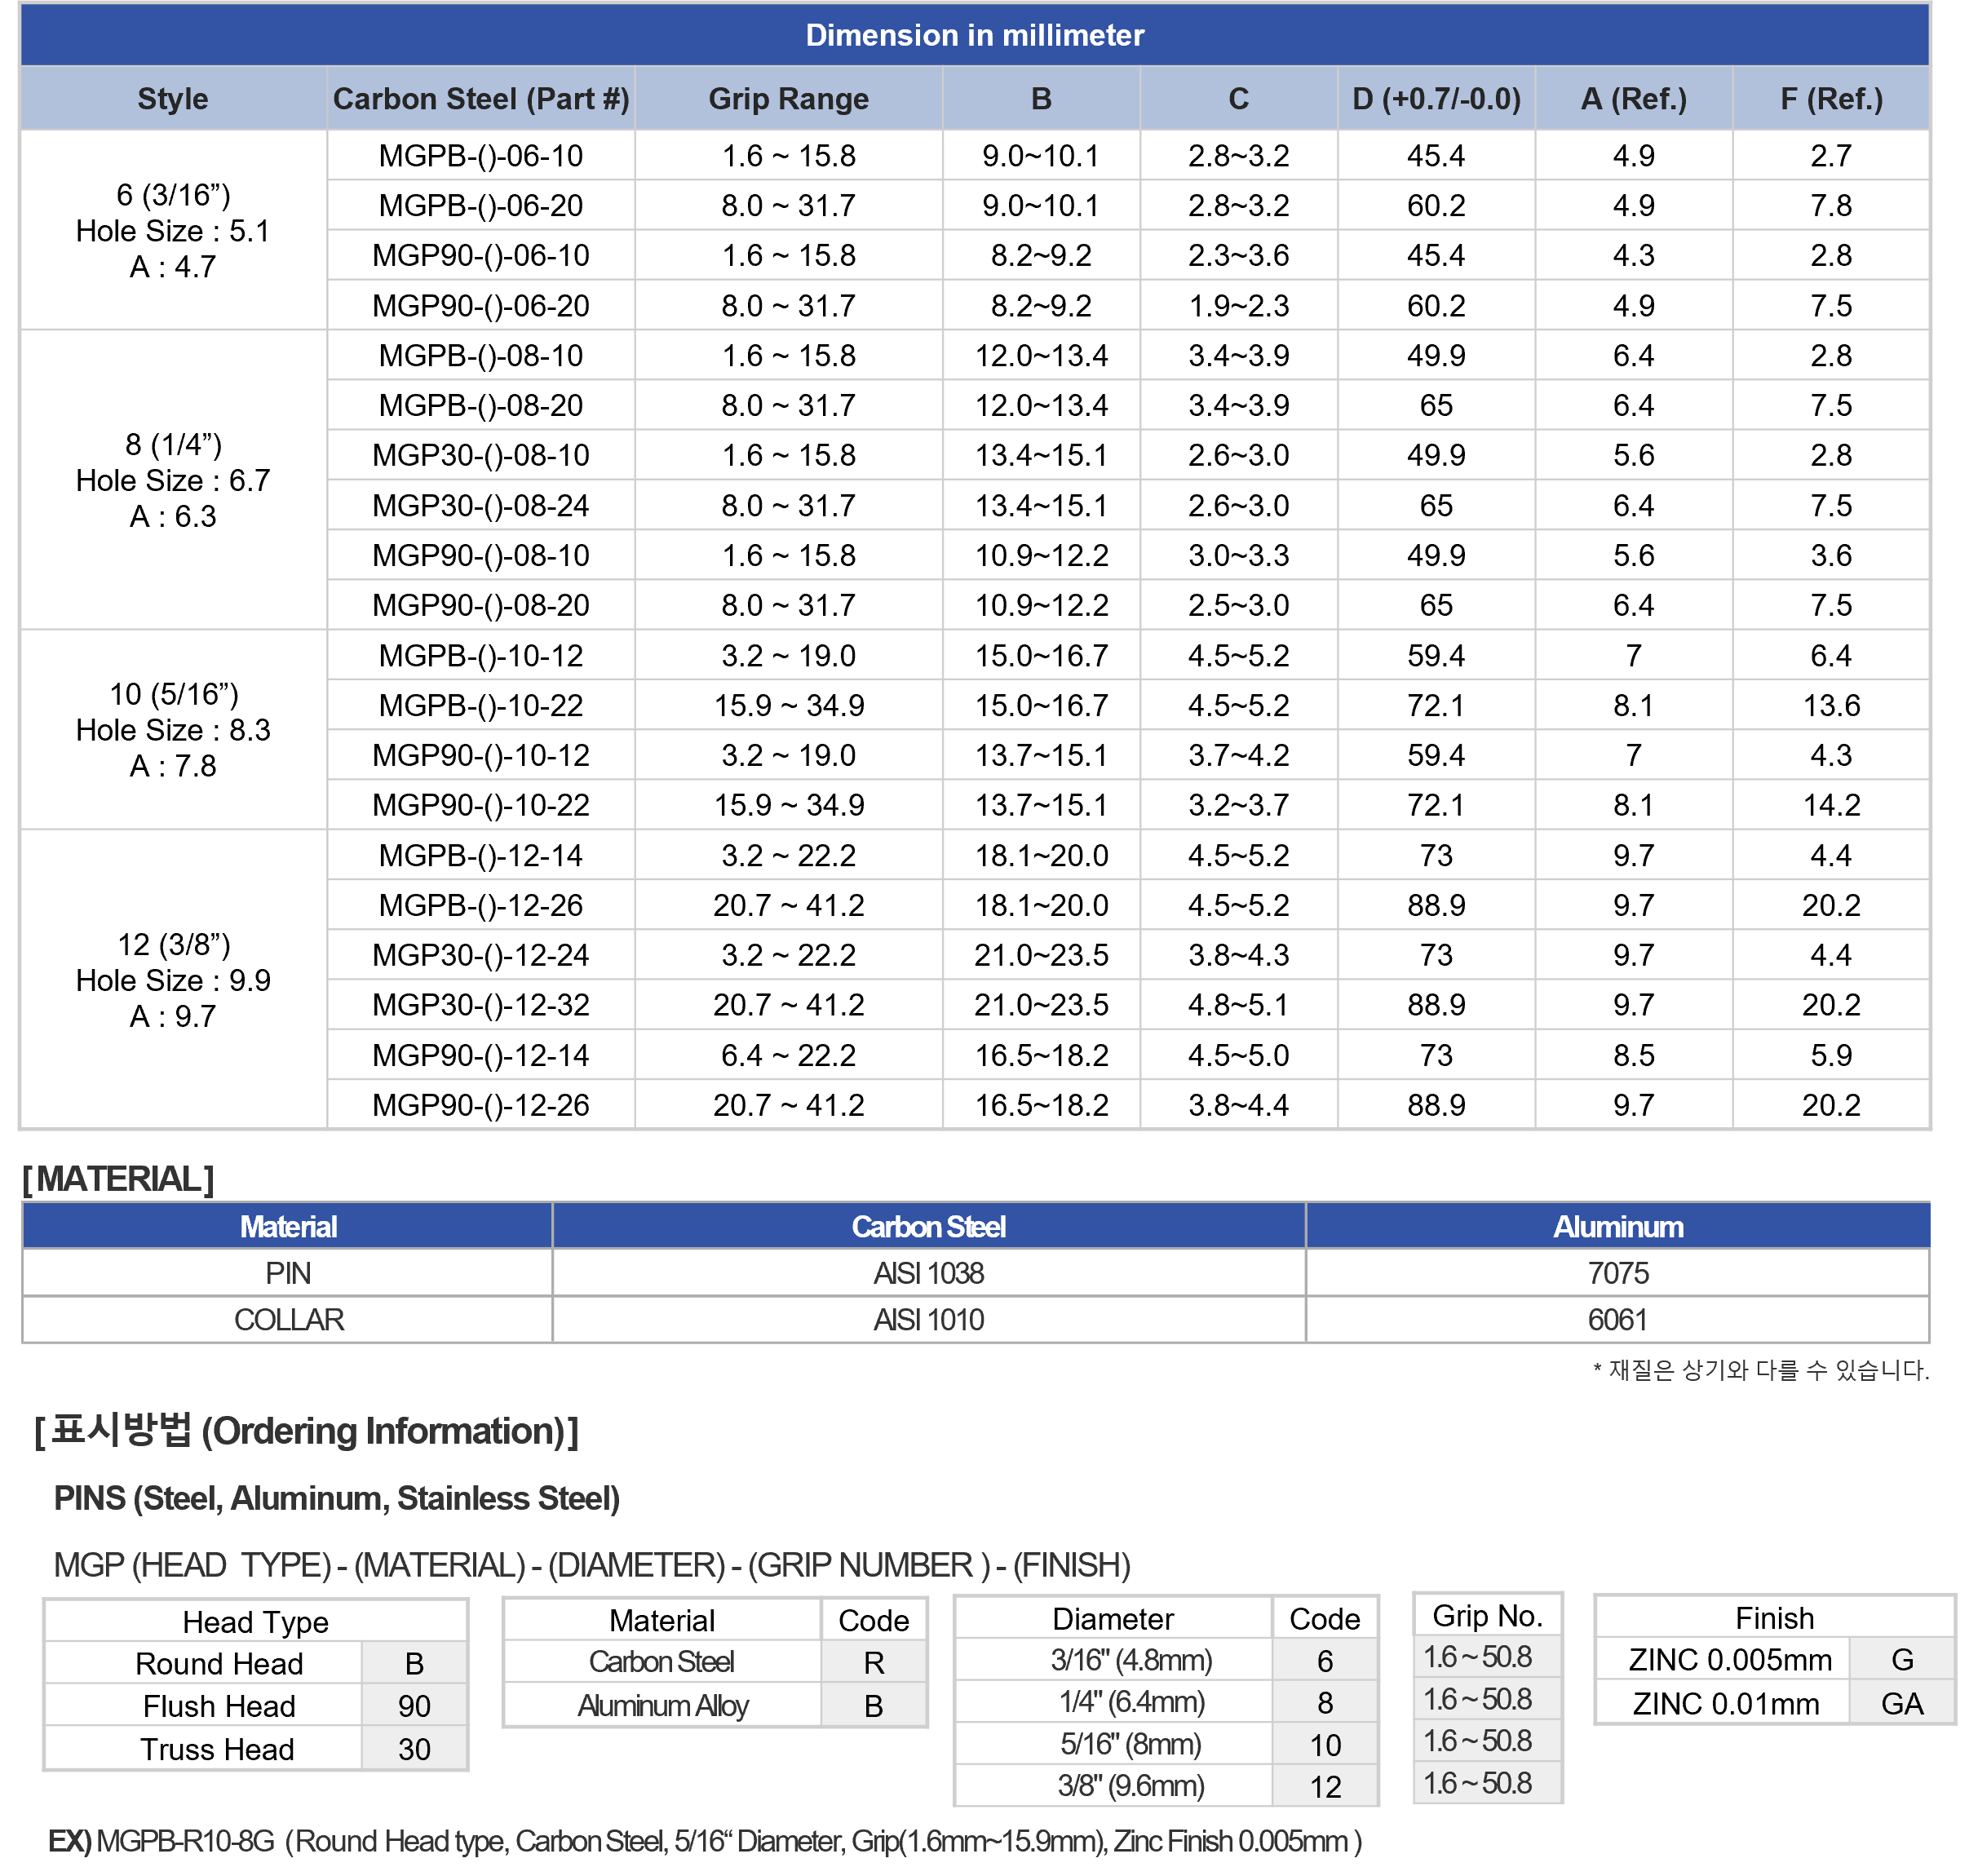Viewport: 1969px width, 1876px height.
Task: Select the grip range '6.4 ~ 22.2'
Action: click(x=788, y=1056)
